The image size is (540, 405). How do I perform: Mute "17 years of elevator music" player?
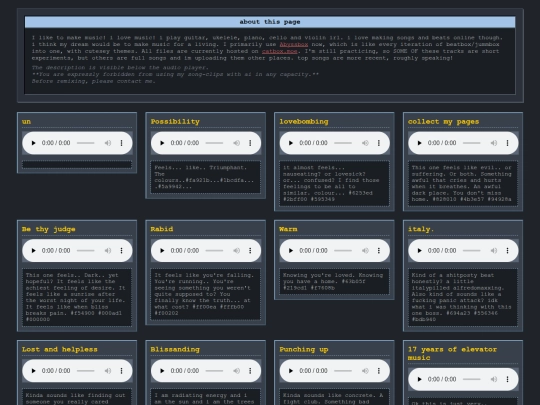click(494, 379)
